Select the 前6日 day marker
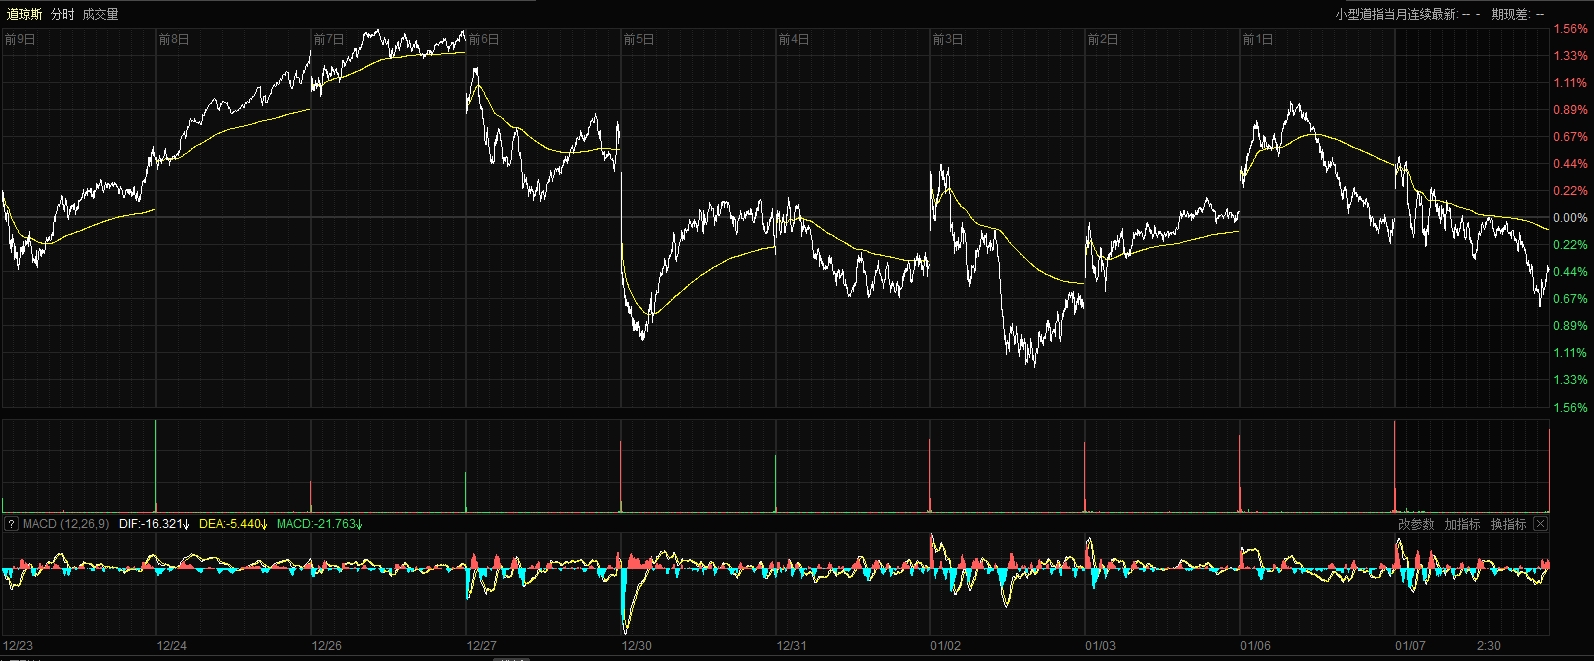 tap(484, 39)
